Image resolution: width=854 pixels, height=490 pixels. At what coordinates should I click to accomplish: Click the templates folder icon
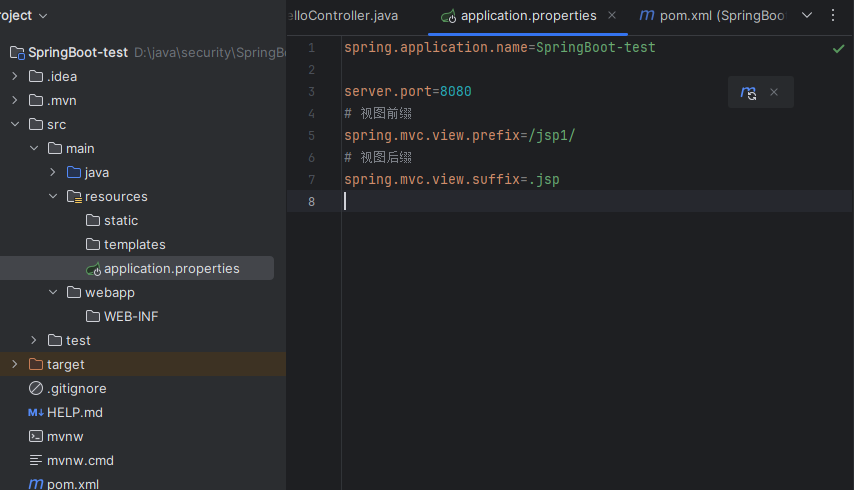[x=93, y=244]
